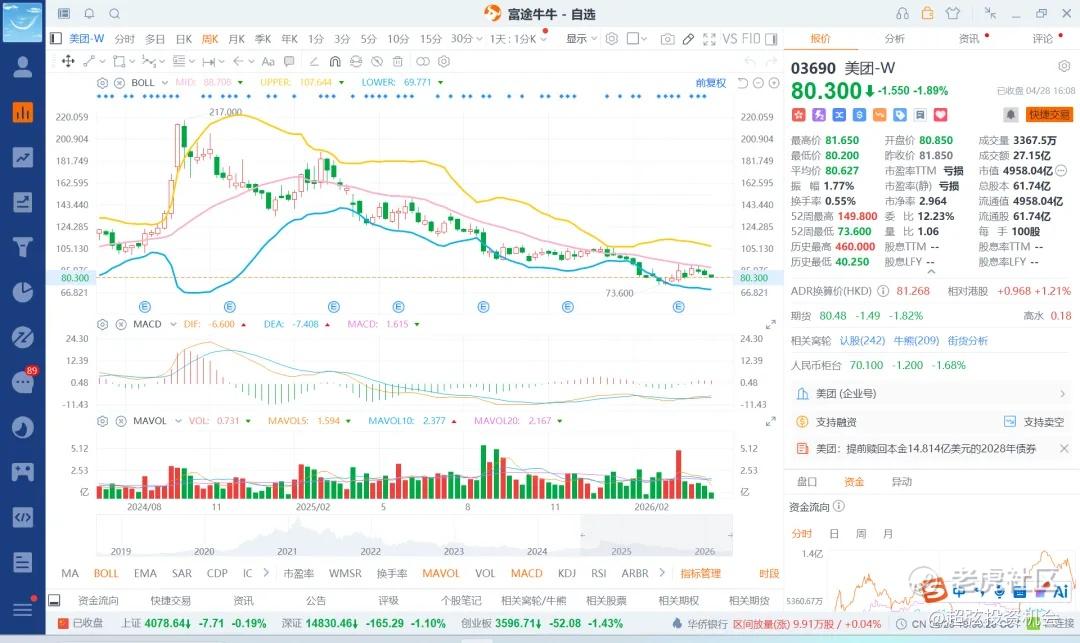The width and height of the screenshot is (1080, 643).
Task: Toggle the checkbox square in chart toolbar
Action: pyautogui.click(x=632, y=39)
